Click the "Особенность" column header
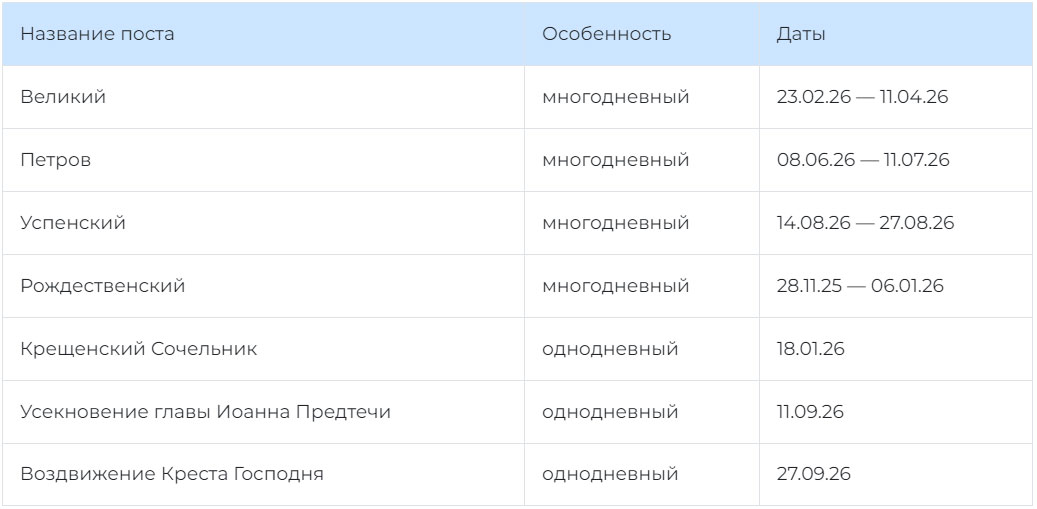Viewport: 1037px width, 509px height. click(606, 34)
